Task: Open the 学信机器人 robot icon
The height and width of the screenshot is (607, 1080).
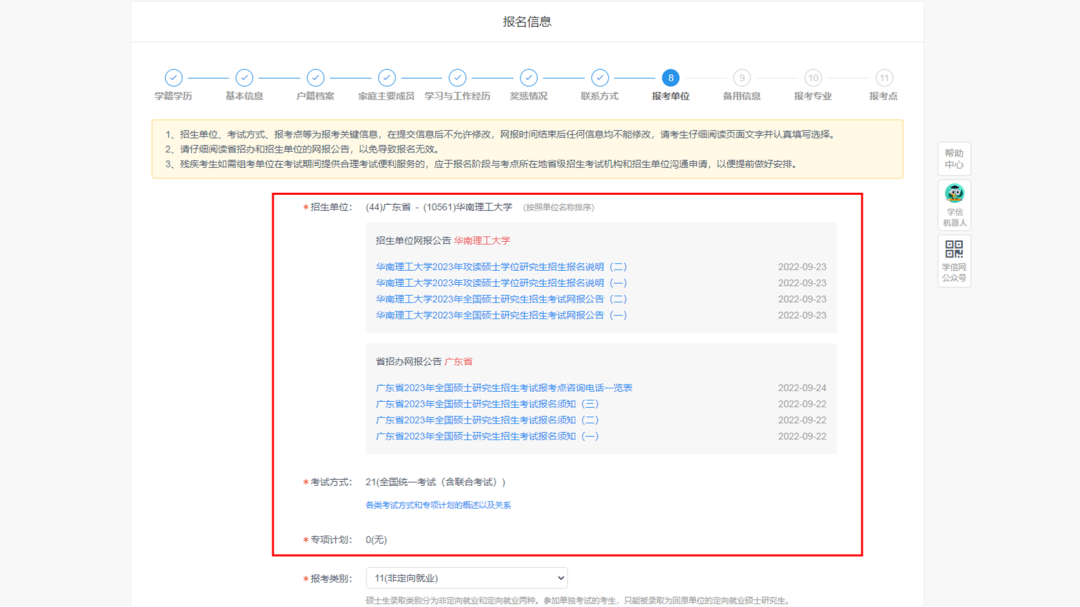Action: (x=954, y=205)
